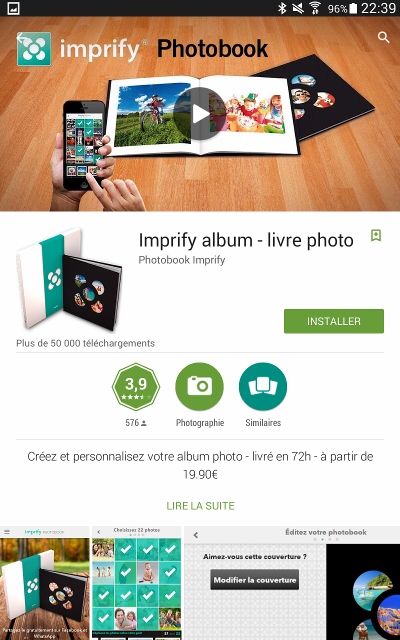Screen dimensions: 400x640
Task: Open first screenshot with book on wood
Action: (44, 583)
